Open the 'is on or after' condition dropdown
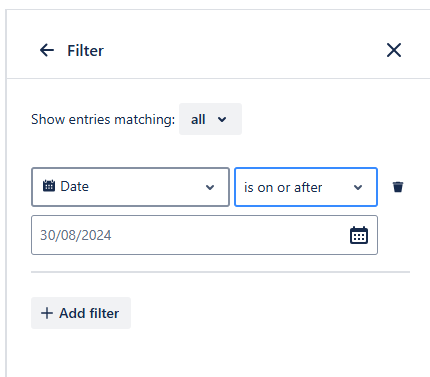 (x=306, y=187)
